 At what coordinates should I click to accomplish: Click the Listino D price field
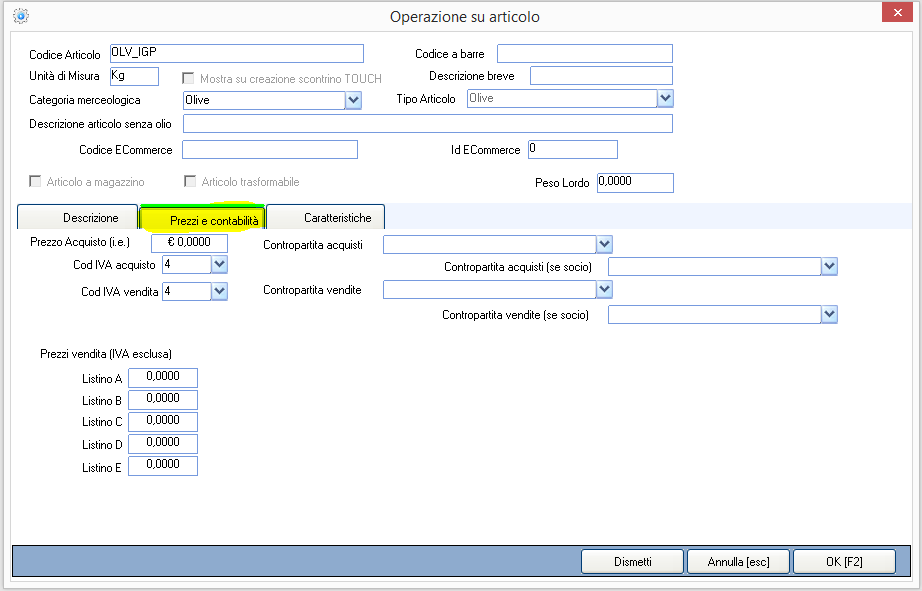coord(163,444)
